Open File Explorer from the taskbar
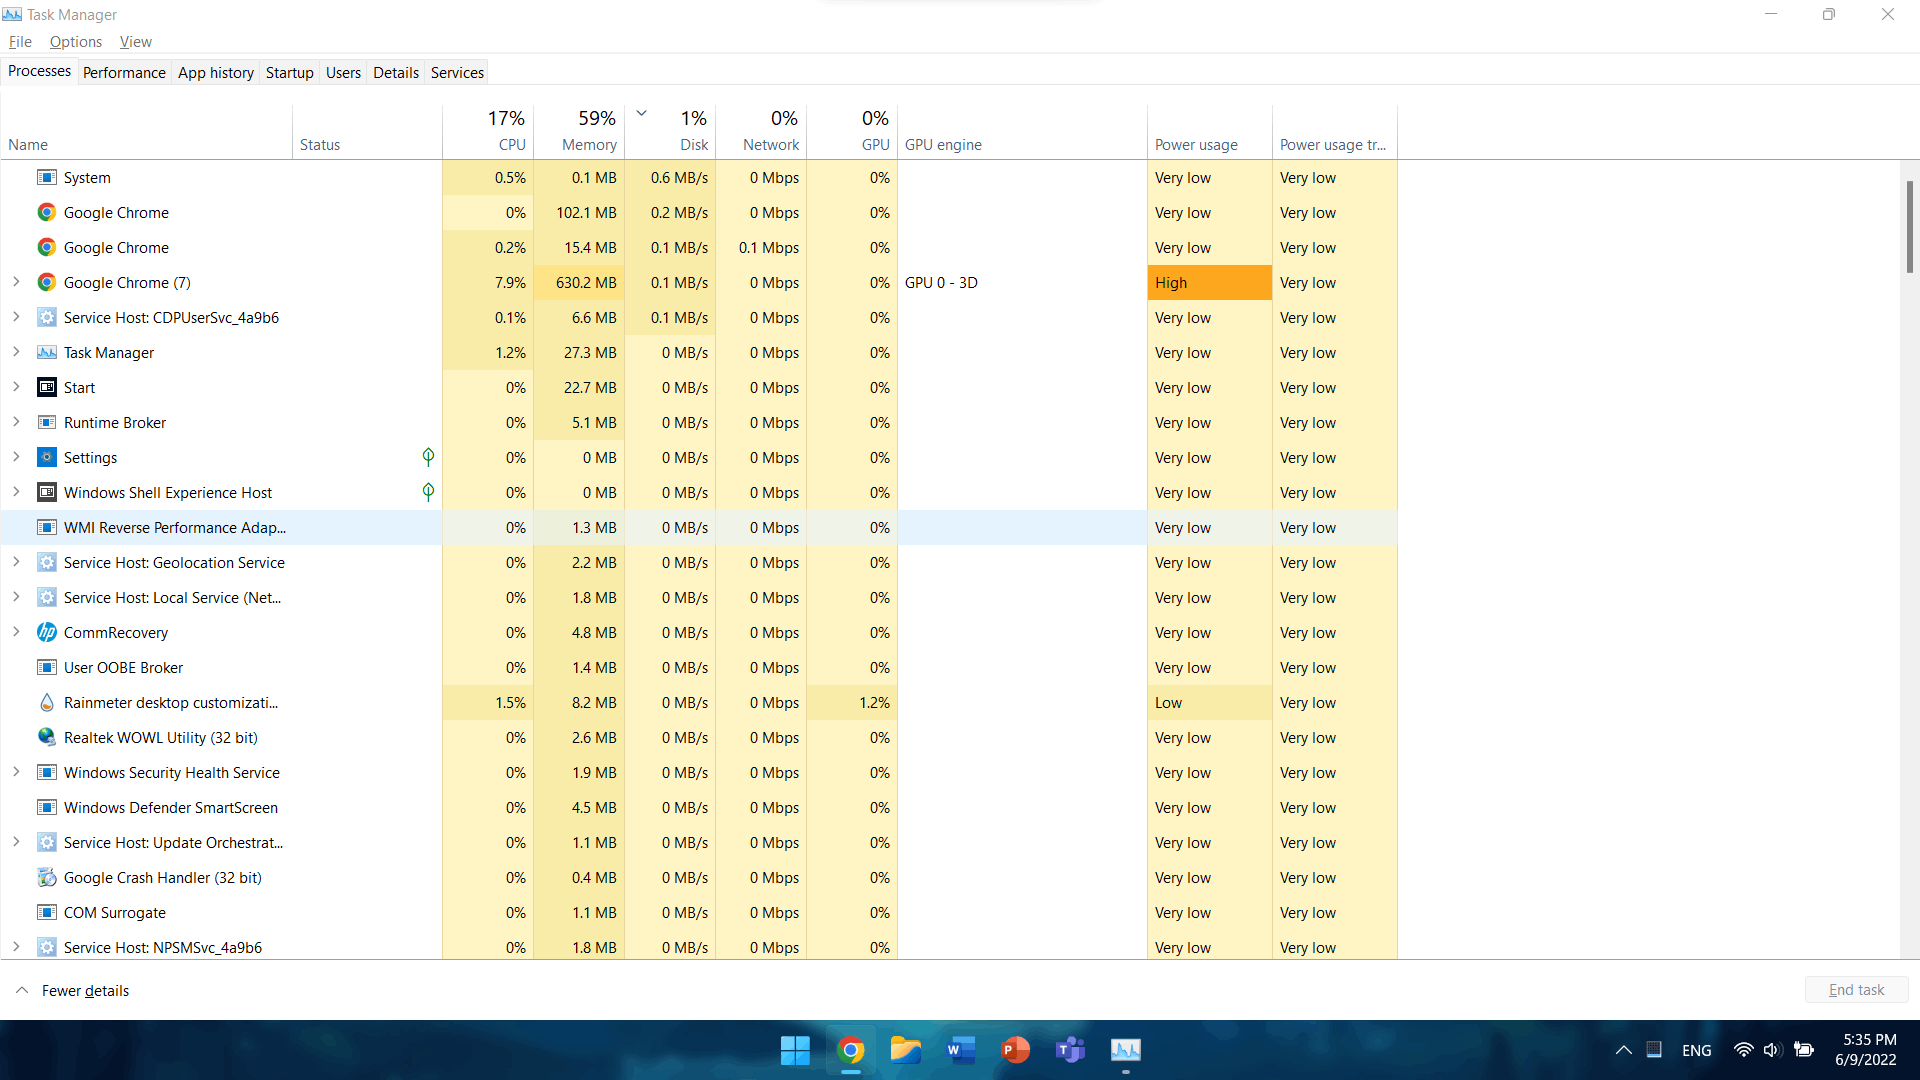Screen dimensions: 1920x1080 (x=906, y=1050)
